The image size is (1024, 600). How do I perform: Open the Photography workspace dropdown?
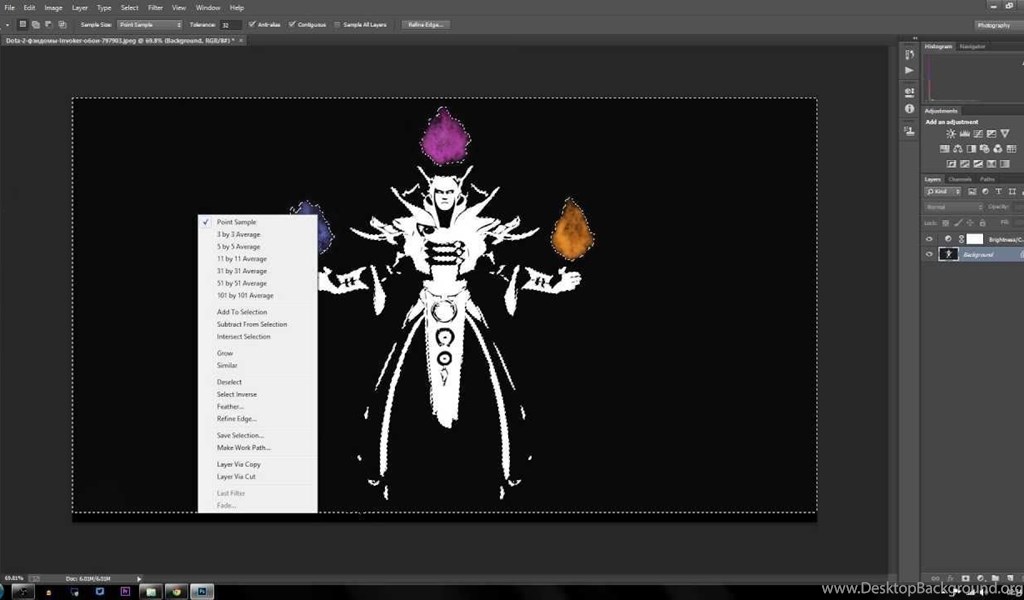999,25
